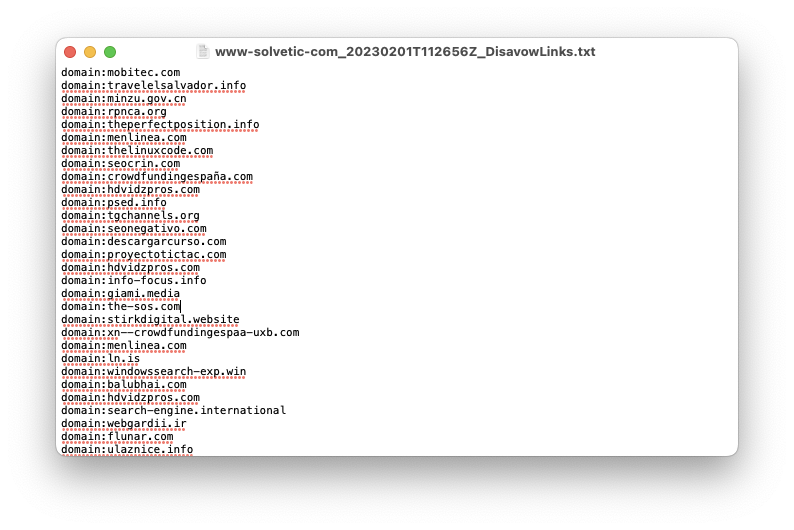794x530 pixels.
Task: Click the domain:tgchannels.org line
Action: [x=130, y=215]
